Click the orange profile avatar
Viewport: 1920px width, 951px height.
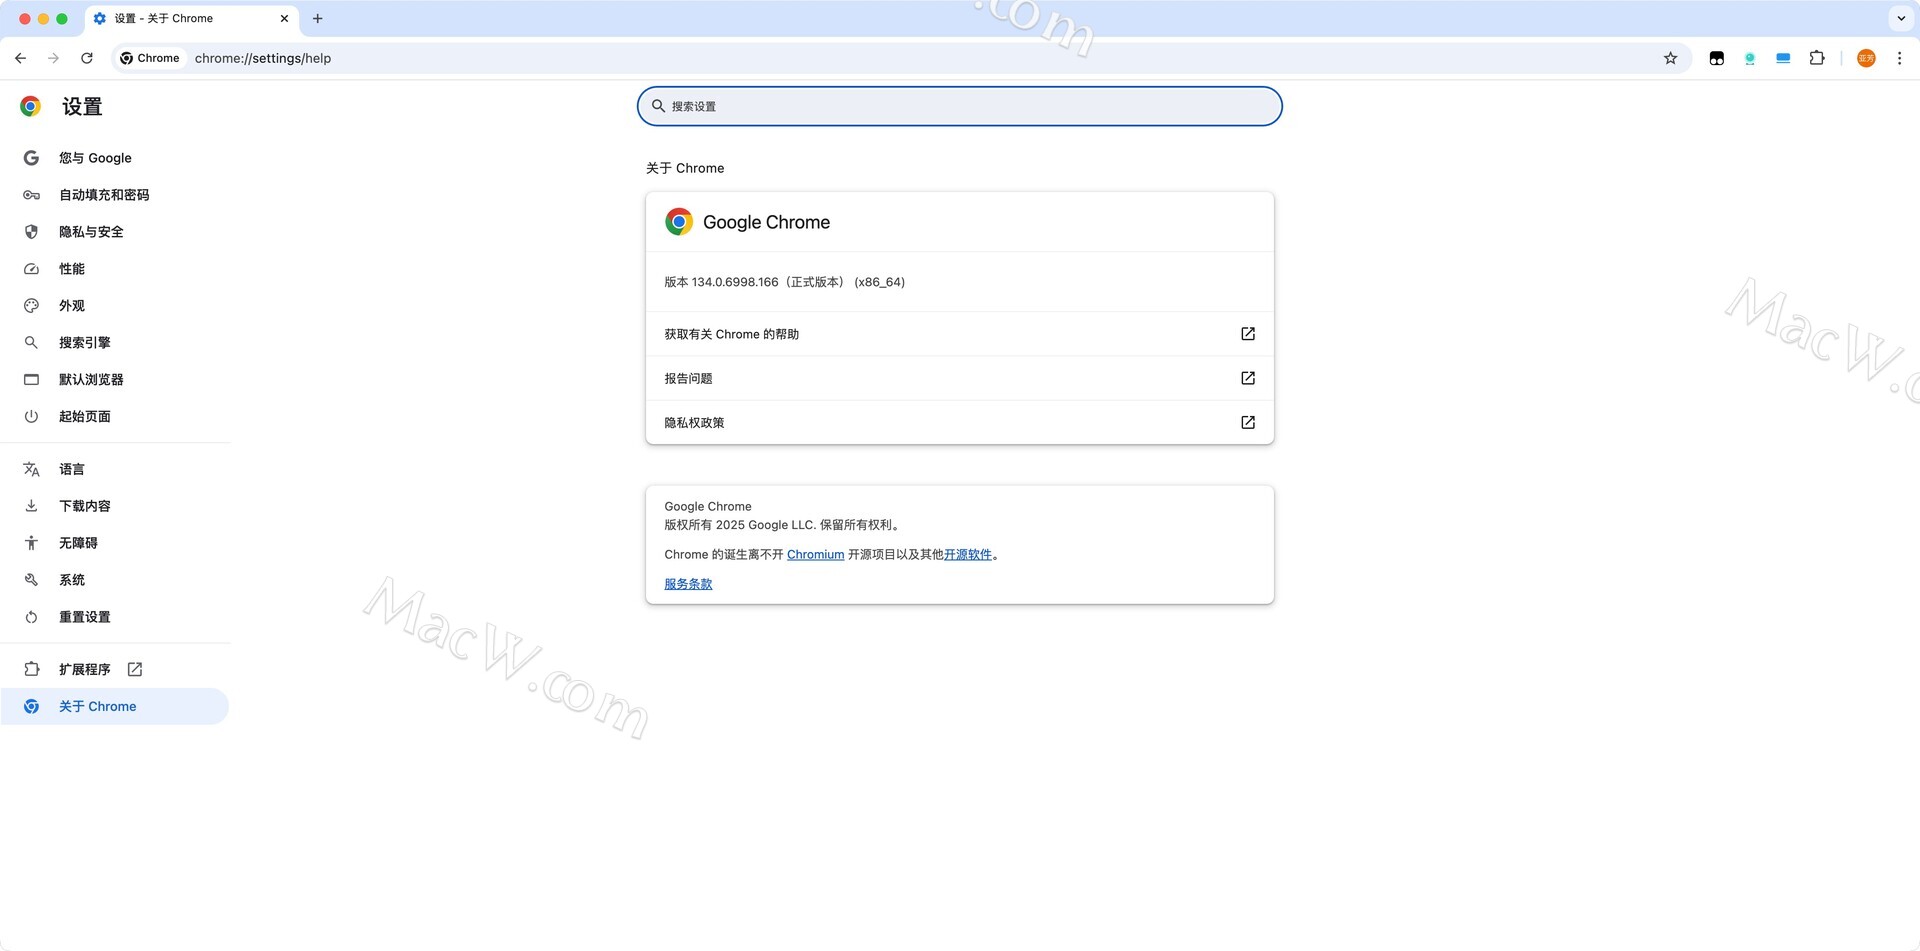coord(1866,58)
